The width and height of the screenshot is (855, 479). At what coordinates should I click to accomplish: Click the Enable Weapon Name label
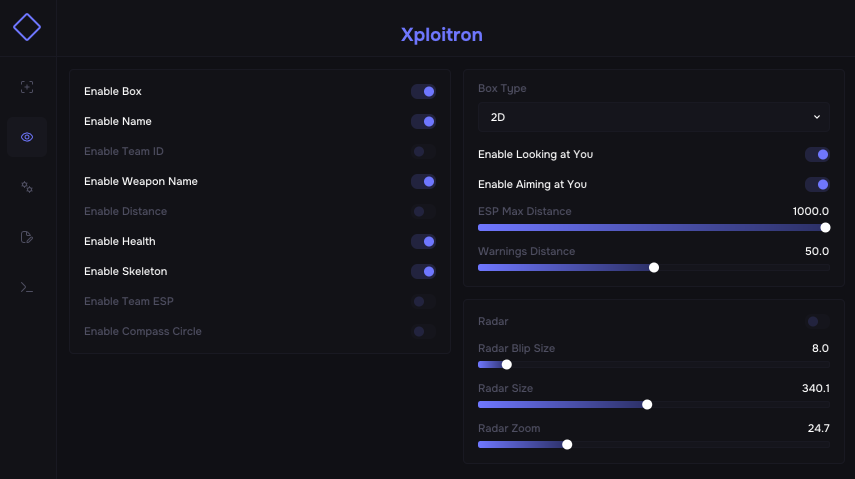pos(141,181)
